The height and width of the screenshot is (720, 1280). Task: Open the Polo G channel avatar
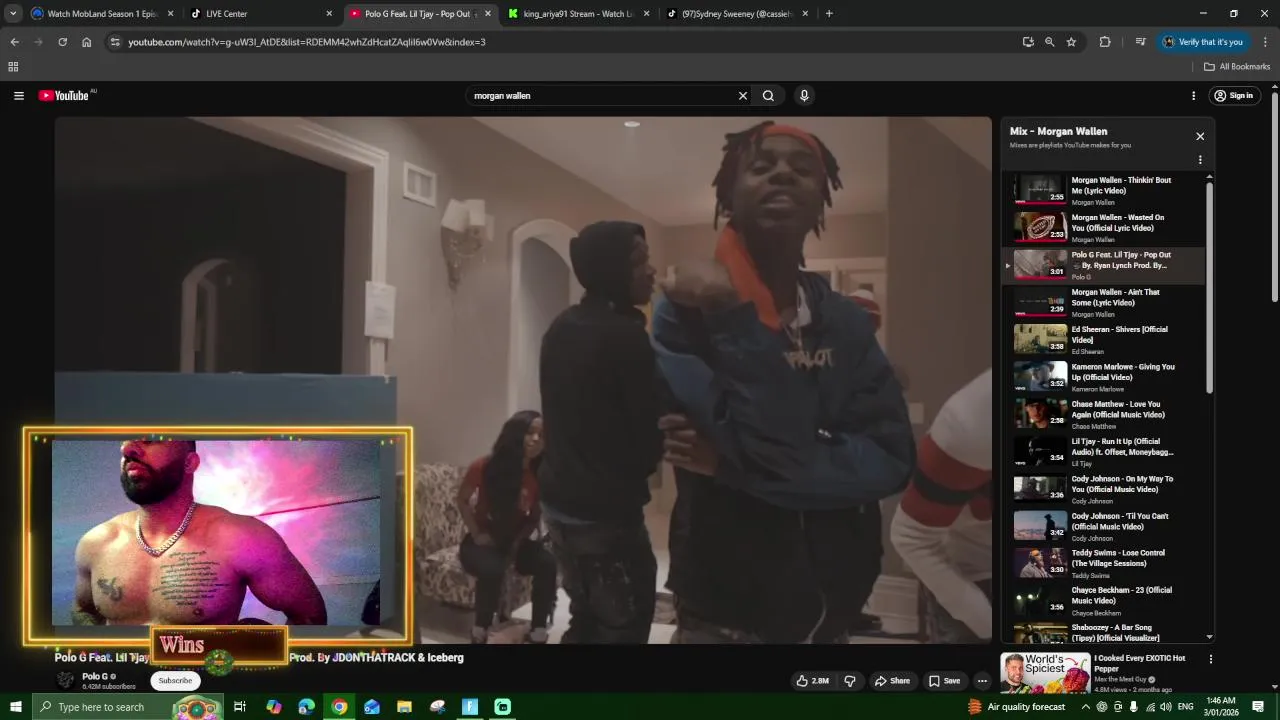click(66, 681)
